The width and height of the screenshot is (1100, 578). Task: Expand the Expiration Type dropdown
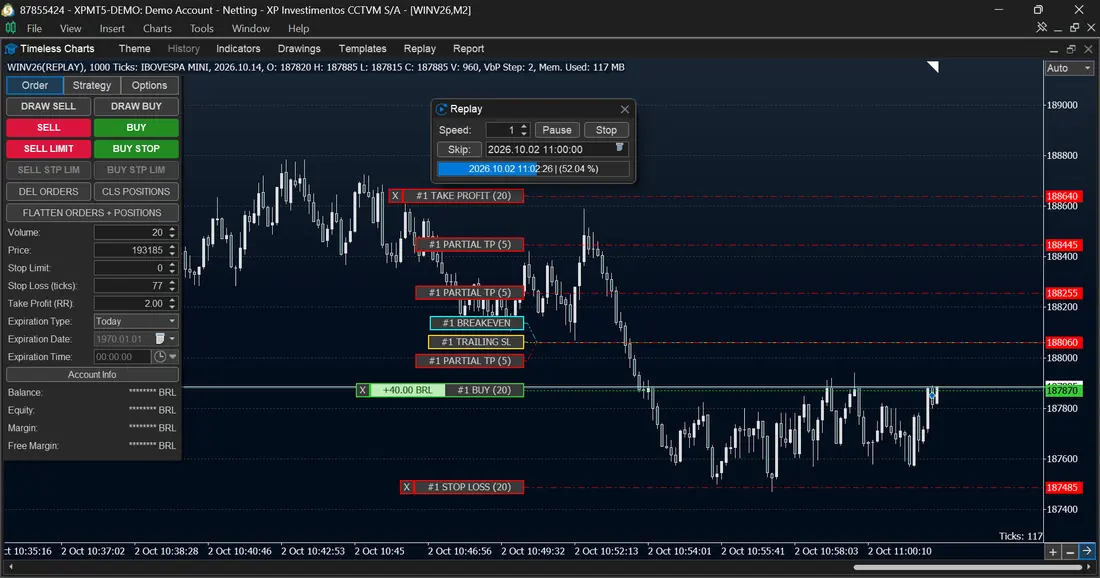click(x=172, y=321)
